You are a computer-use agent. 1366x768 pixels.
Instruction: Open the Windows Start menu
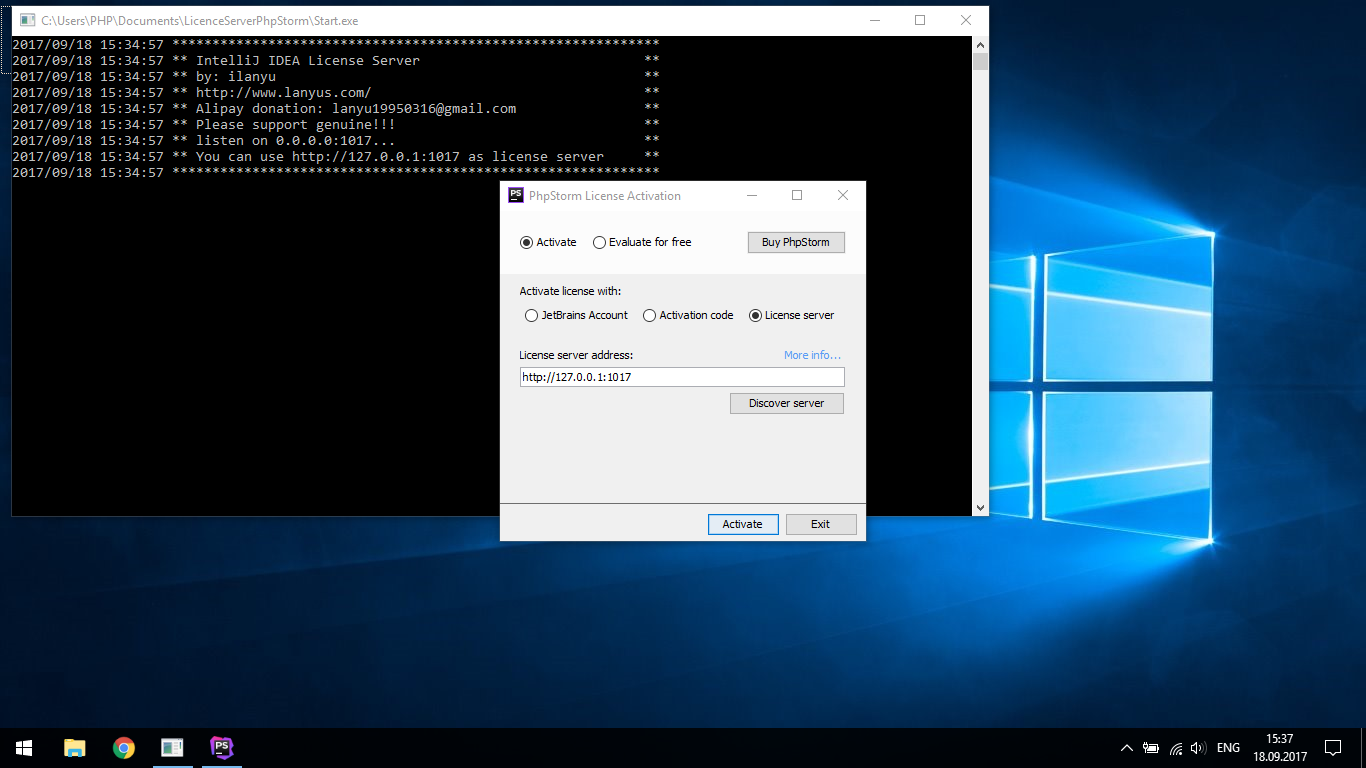23,747
